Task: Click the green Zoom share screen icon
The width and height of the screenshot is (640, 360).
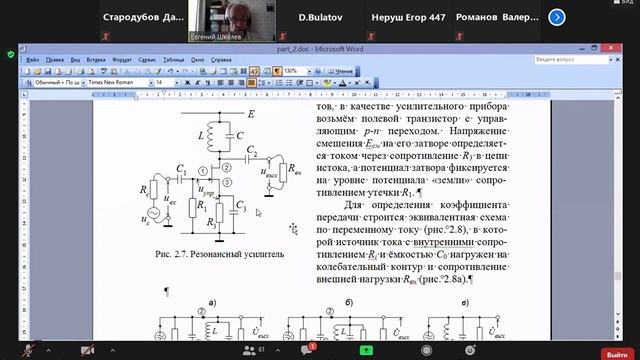Action: click(366, 350)
